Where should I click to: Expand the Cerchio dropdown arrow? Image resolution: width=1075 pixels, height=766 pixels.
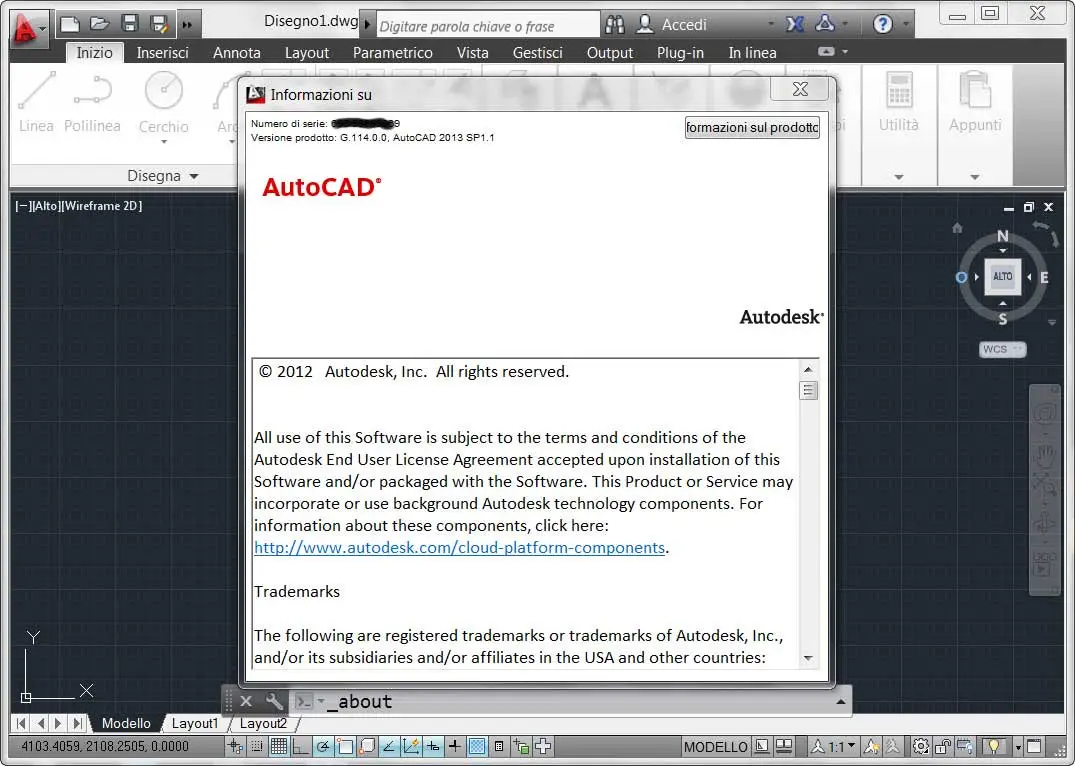[x=164, y=142]
